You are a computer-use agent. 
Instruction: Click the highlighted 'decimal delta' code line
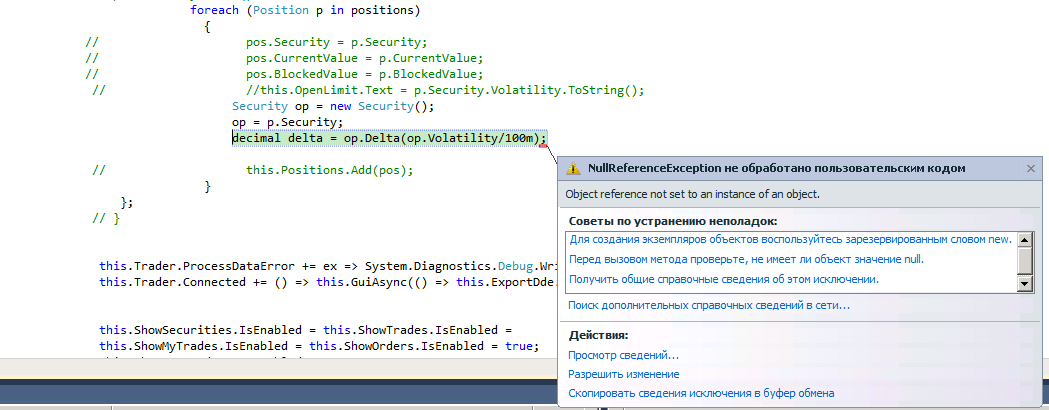coord(389,138)
